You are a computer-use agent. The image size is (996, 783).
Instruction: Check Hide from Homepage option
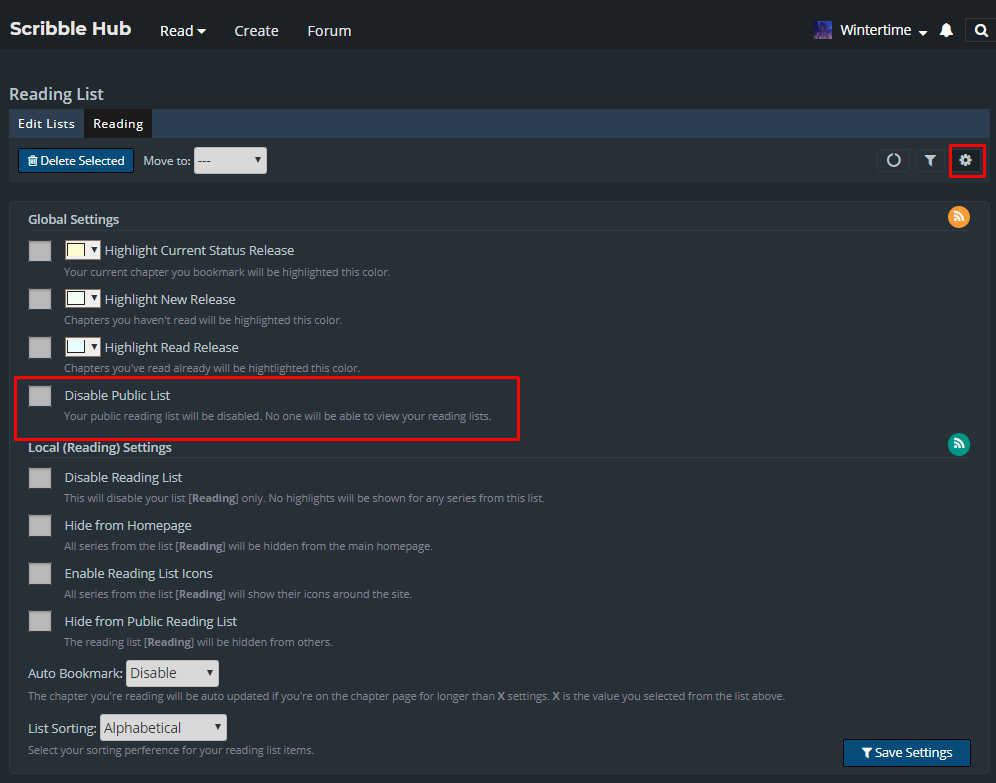point(40,526)
